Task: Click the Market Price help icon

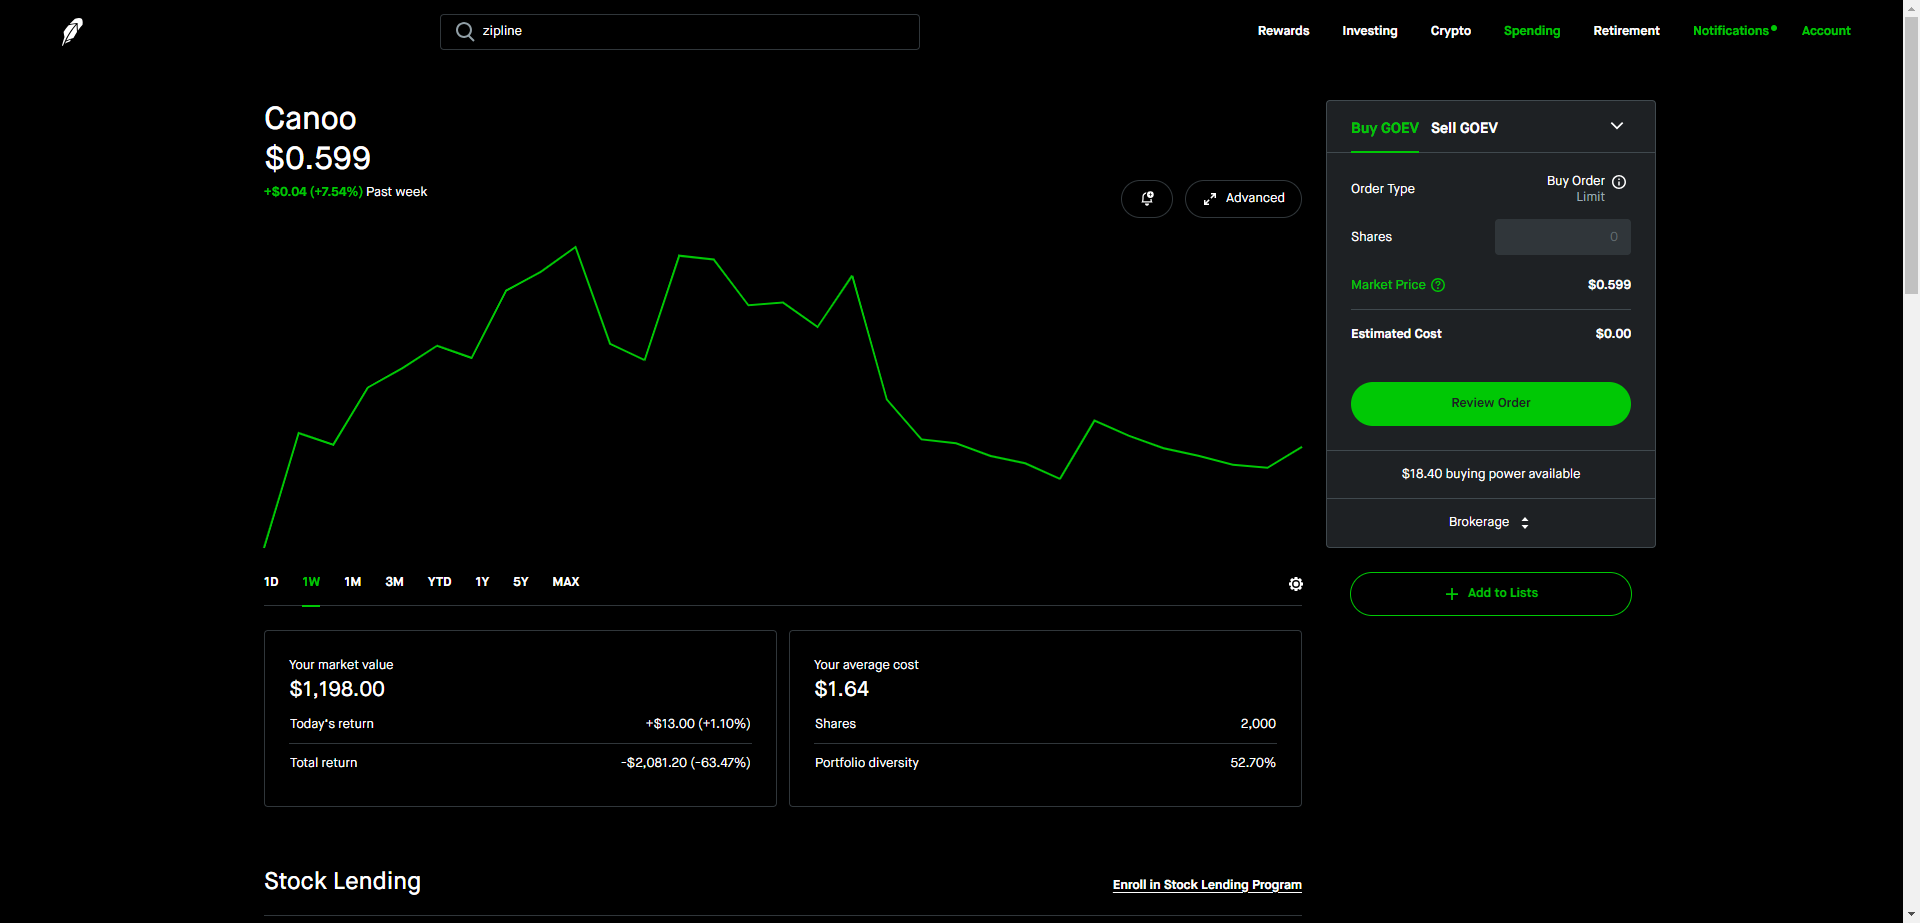Action: click(1438, 285)
